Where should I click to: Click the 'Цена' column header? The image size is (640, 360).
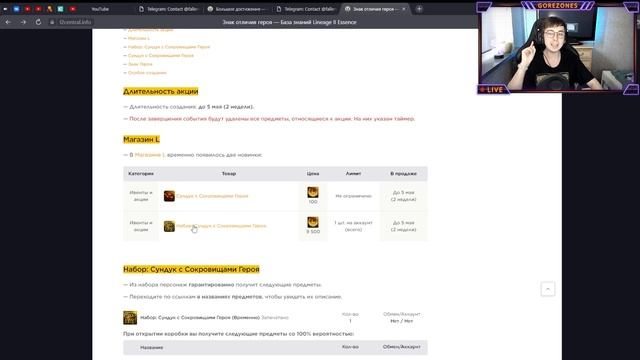pyautogui.click(x=313, y=173)
